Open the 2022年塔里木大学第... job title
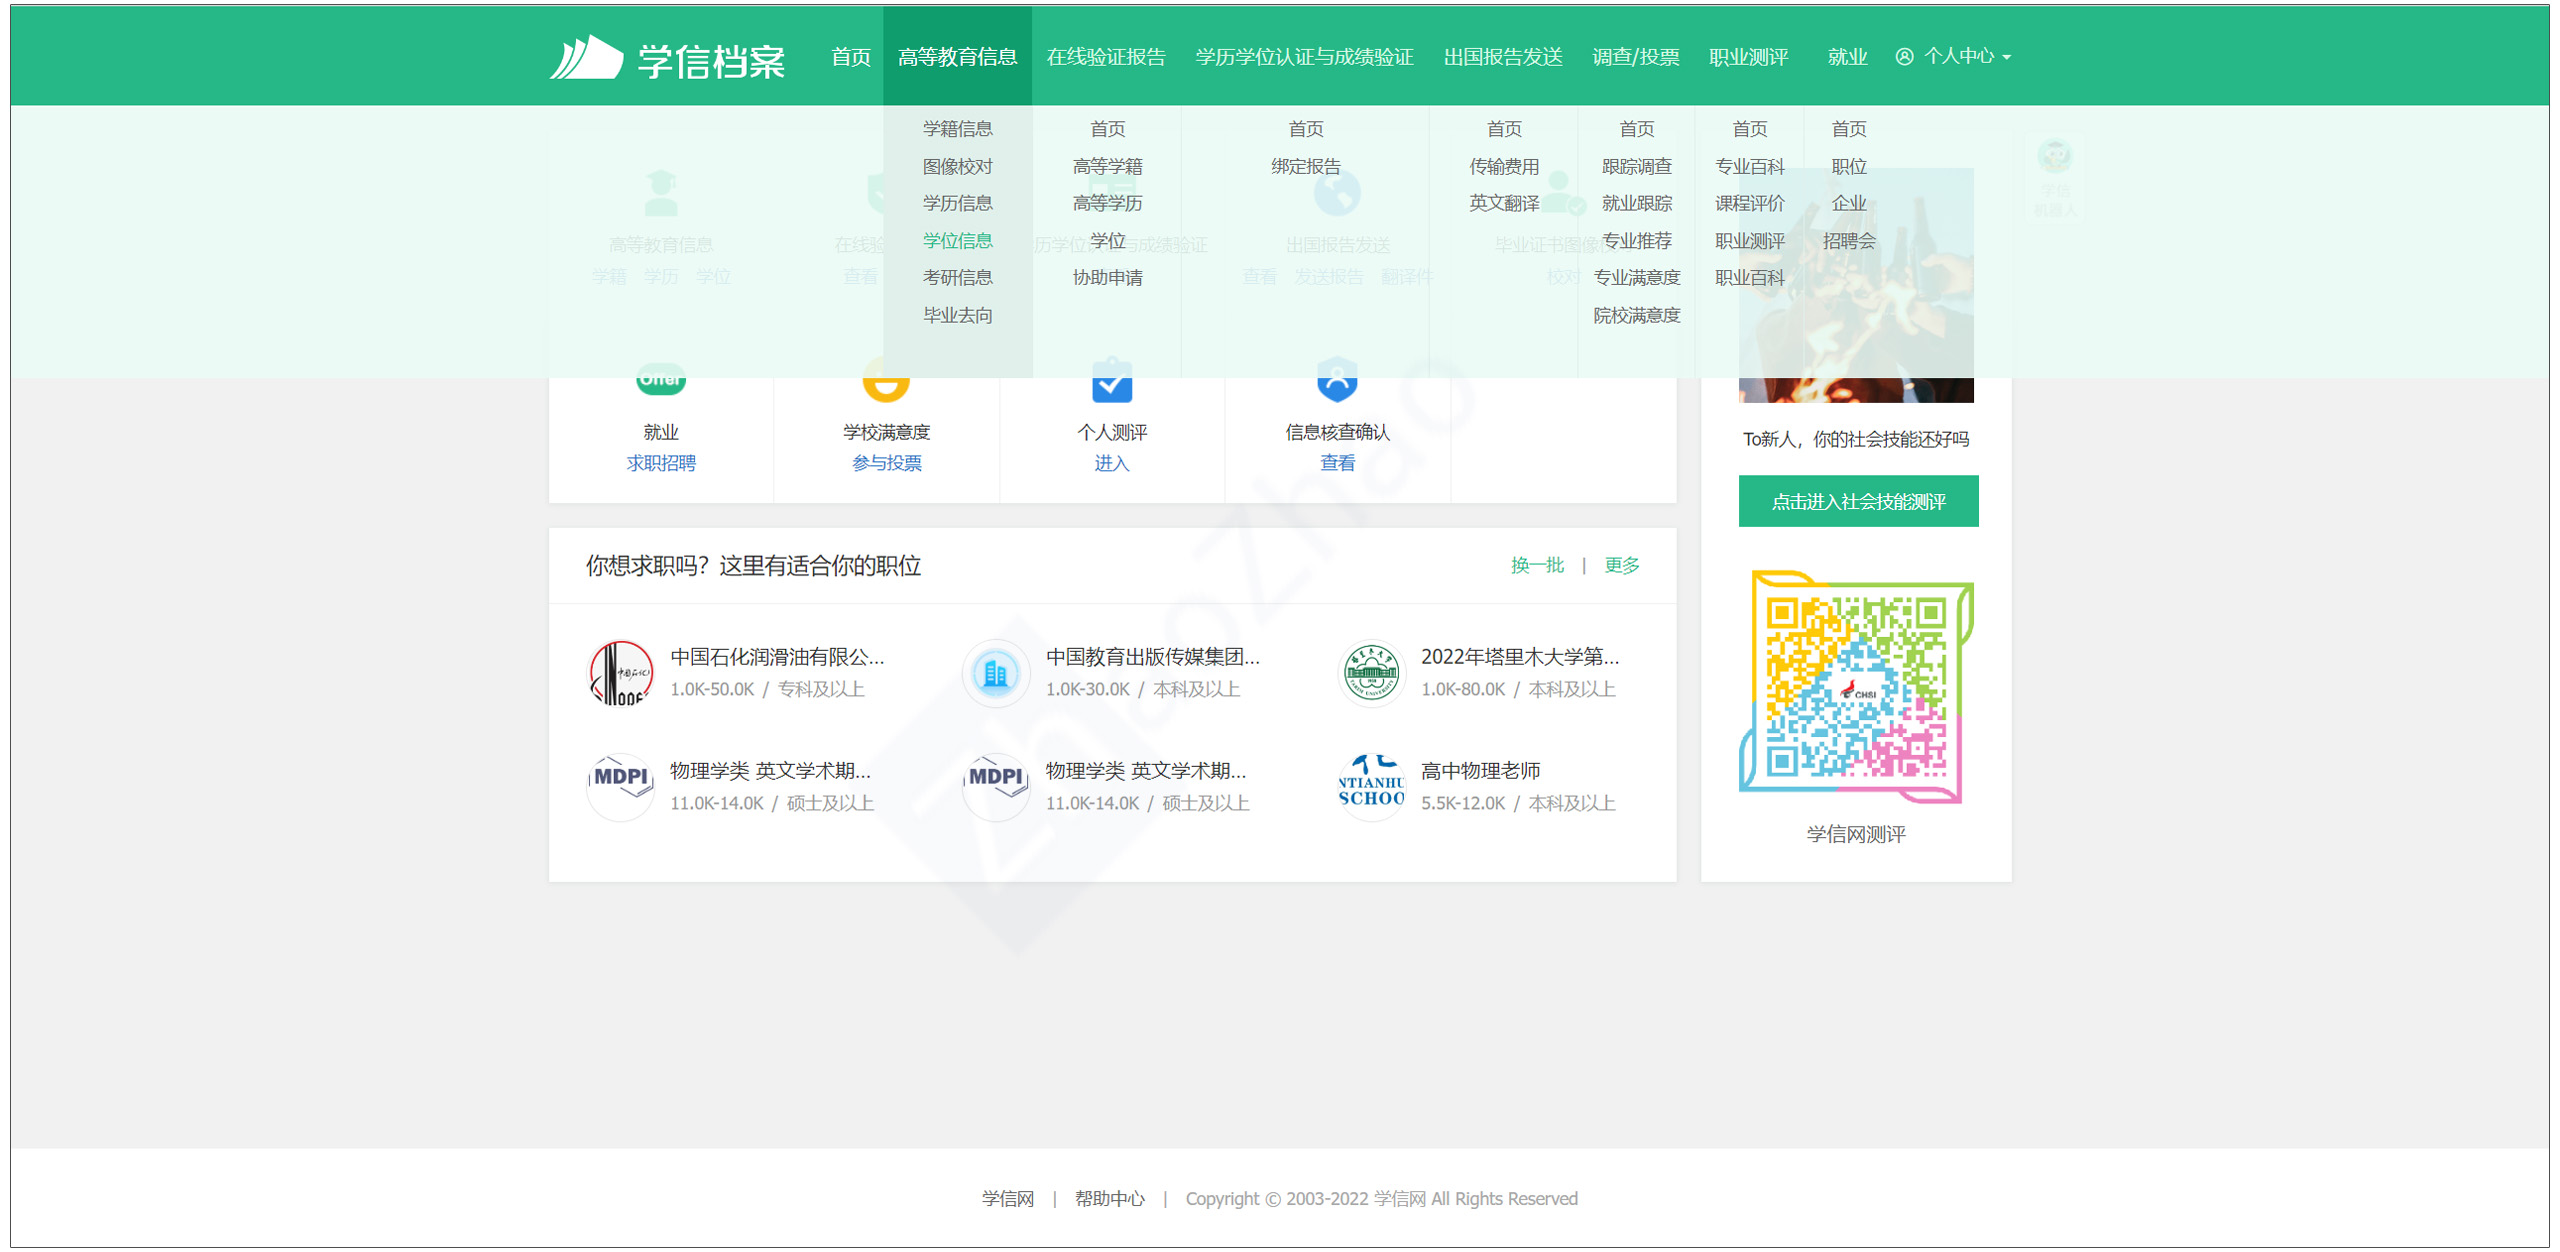 [x=1520, y=657]
